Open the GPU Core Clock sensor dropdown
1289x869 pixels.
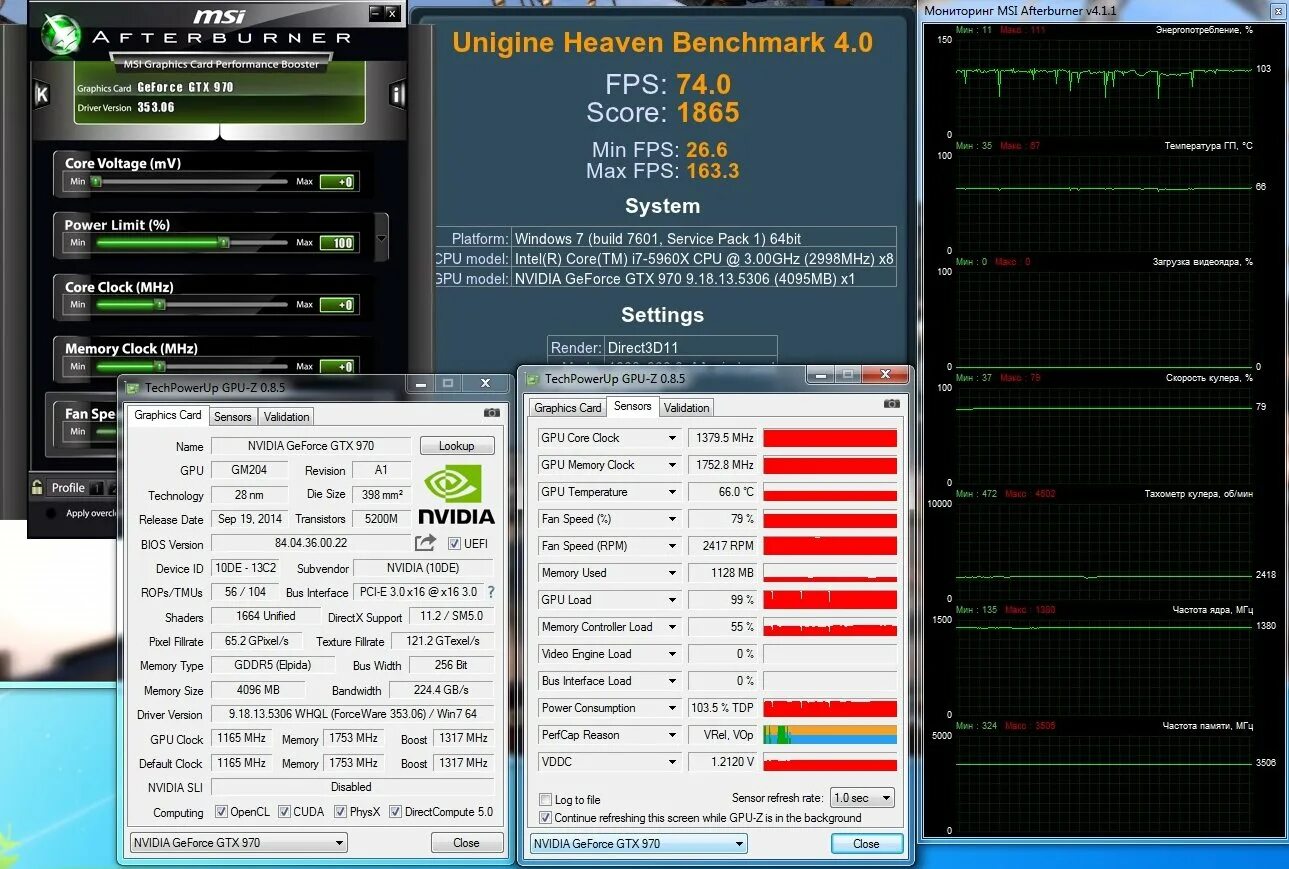click(672, 438)
